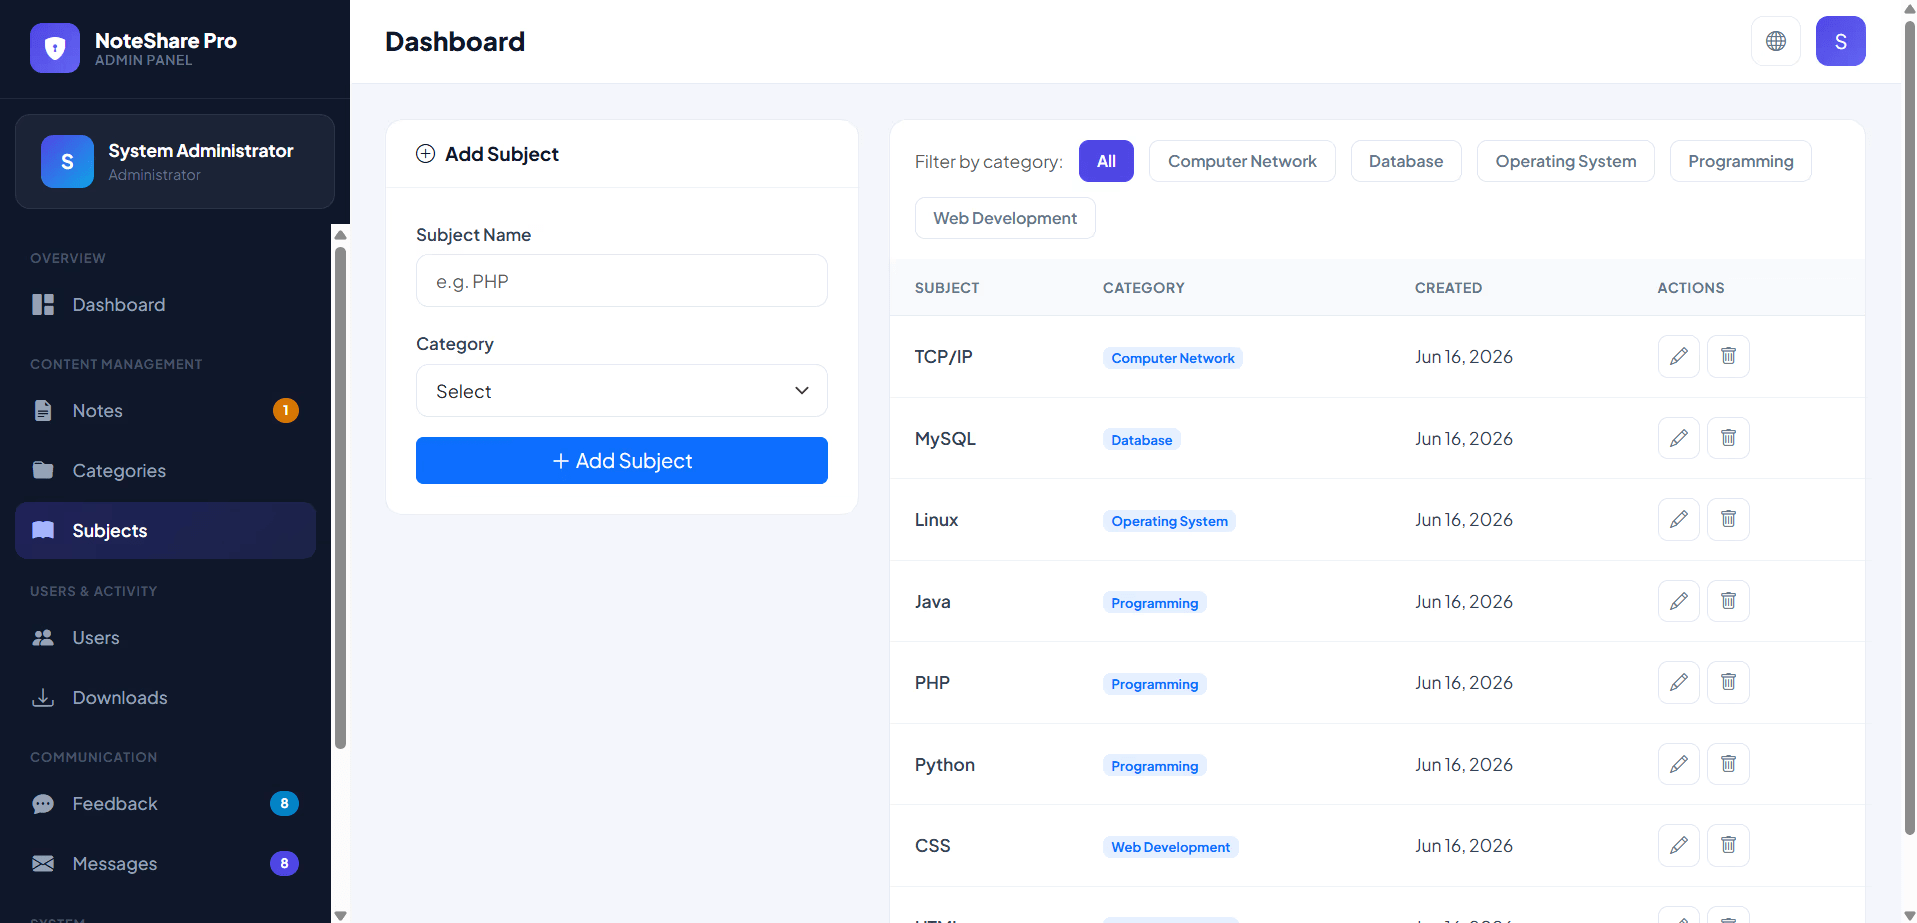Edit the TCP/IP subject

point(1679,356)
